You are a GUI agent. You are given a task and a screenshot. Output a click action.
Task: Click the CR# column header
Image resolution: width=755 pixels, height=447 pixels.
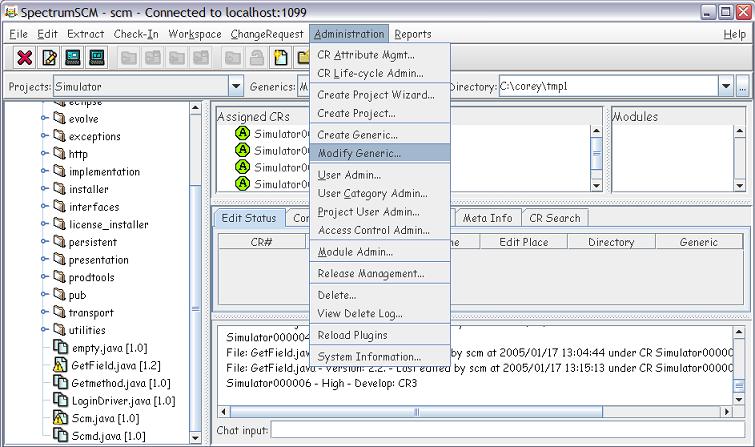coord(261,242)
